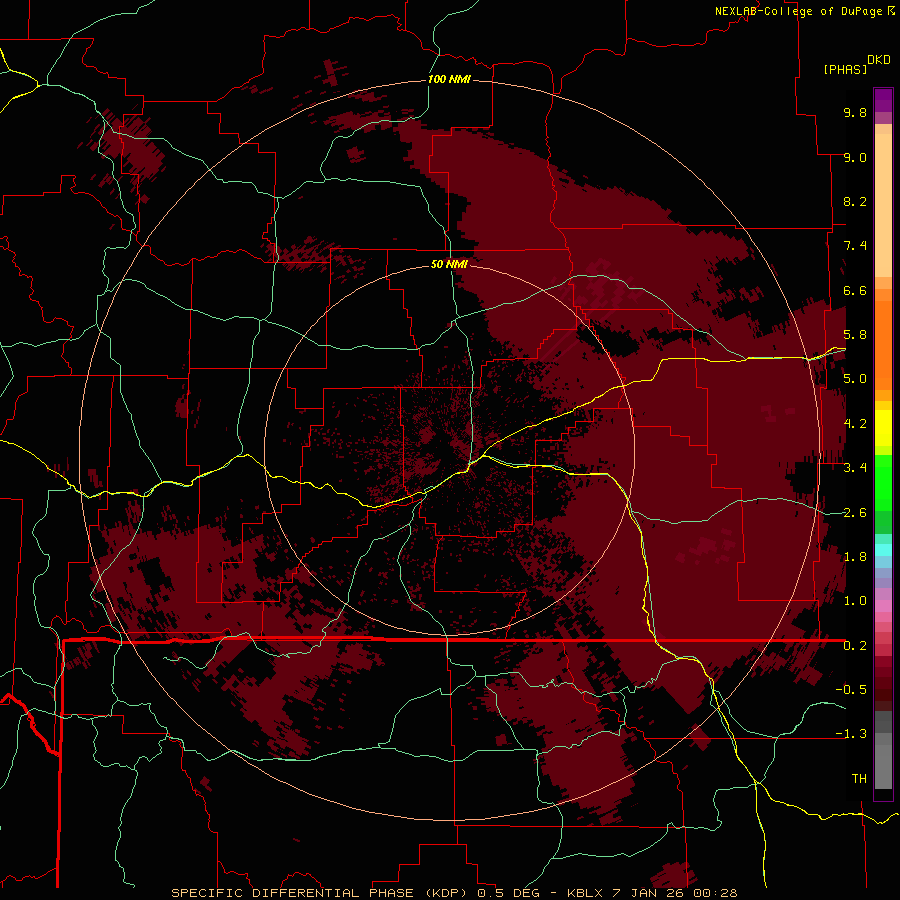Click the [PHAS] legend heading
Image resolution: width=900 pixels, height=900 pixels.
[845, 69]
